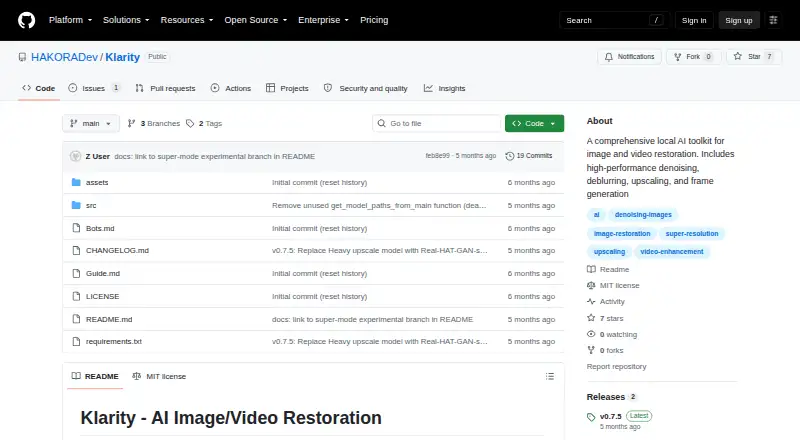Expand the Platform menu
This screenshot has height=440, width=800.
(70, 20)
